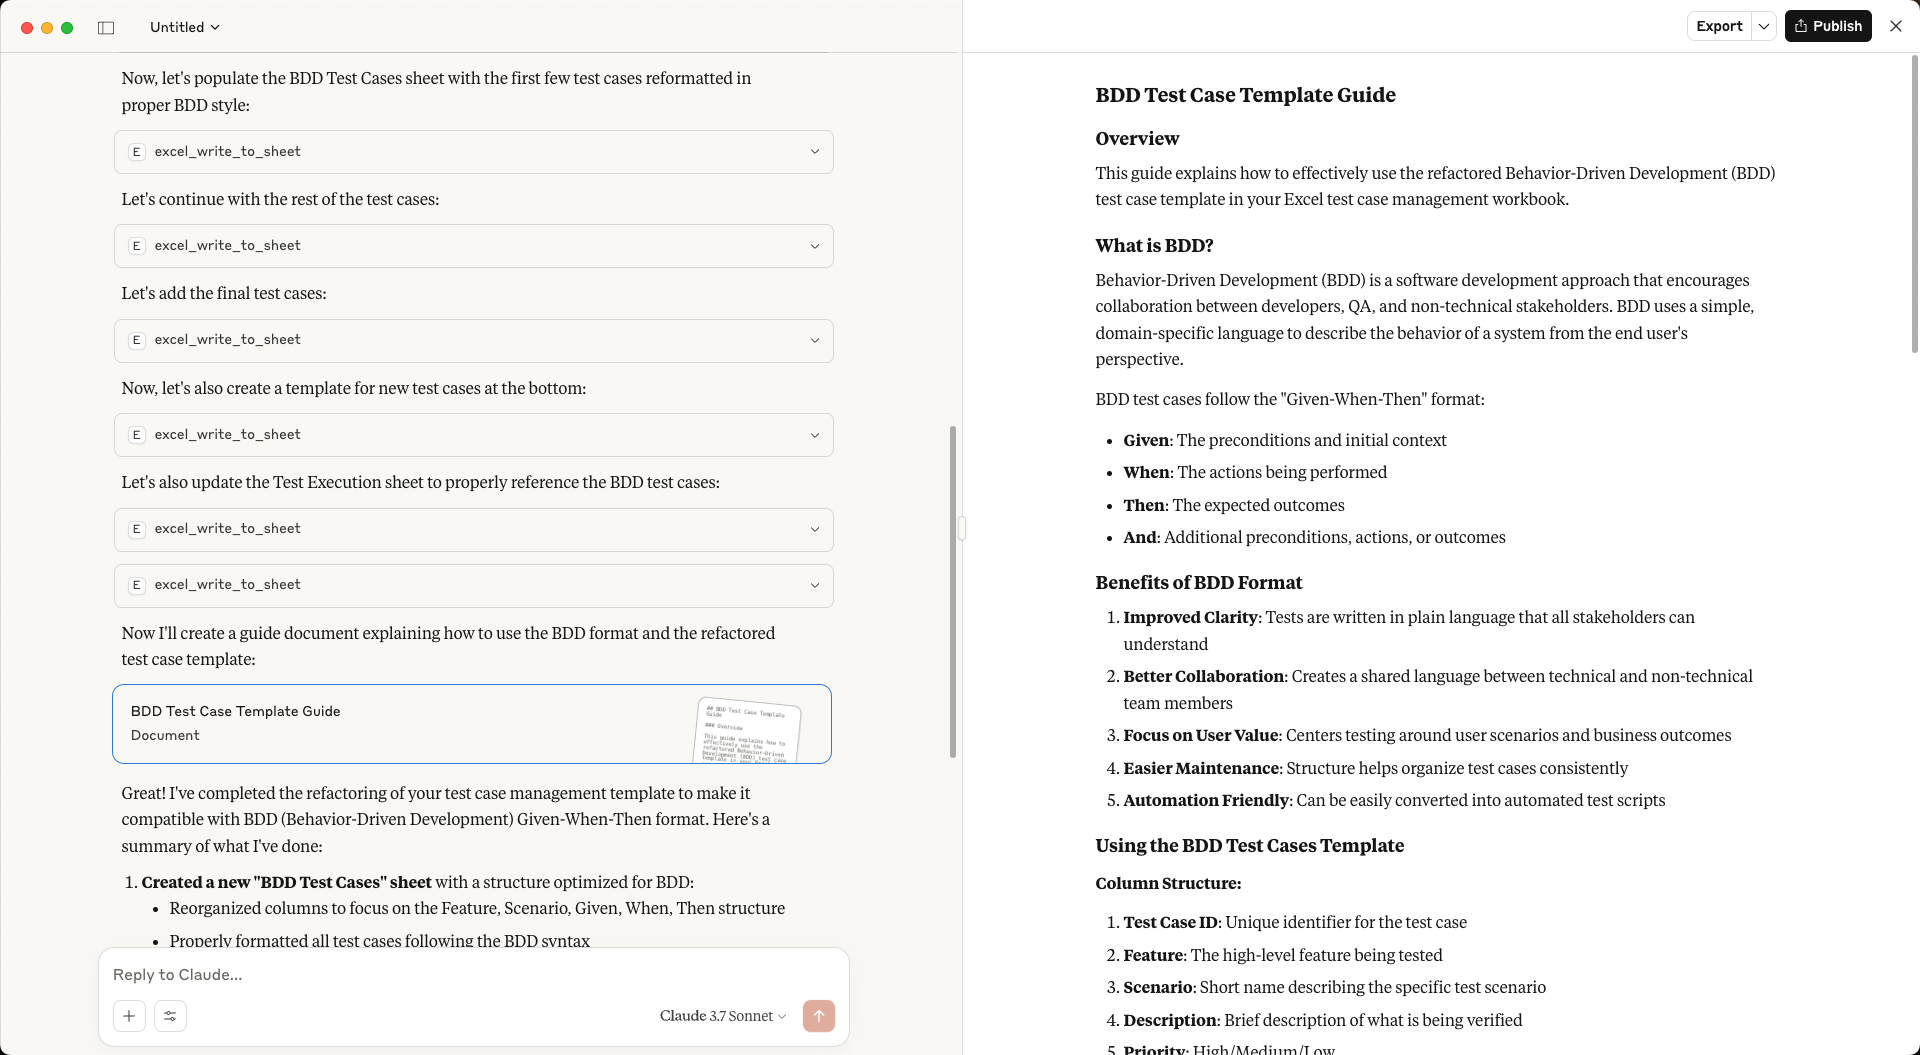Click the 'Column Structure:' subheading
The image size is (1920, 1055).
click(1168, 884)
